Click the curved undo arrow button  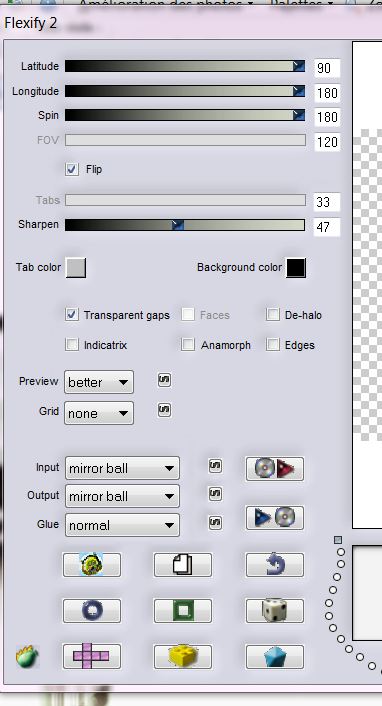(275, 565)
